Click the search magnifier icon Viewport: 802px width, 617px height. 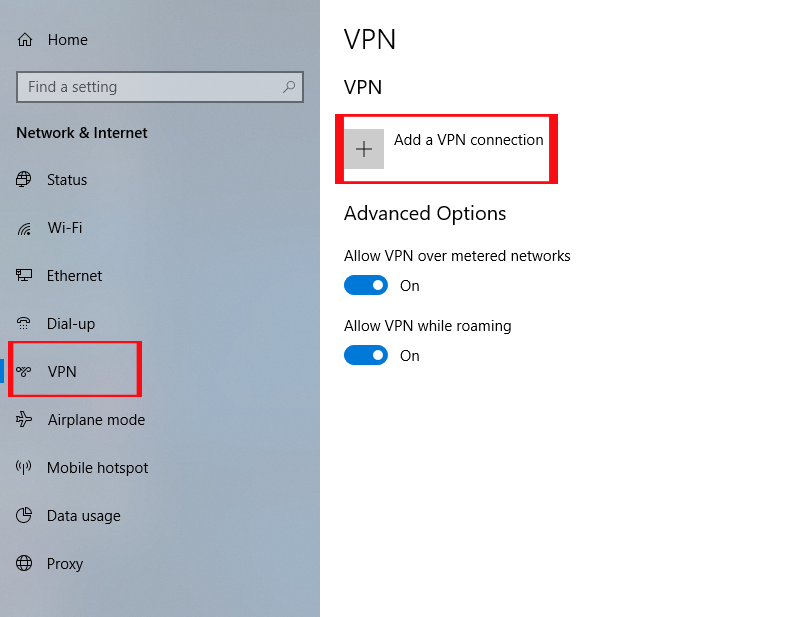coord(289,87)
